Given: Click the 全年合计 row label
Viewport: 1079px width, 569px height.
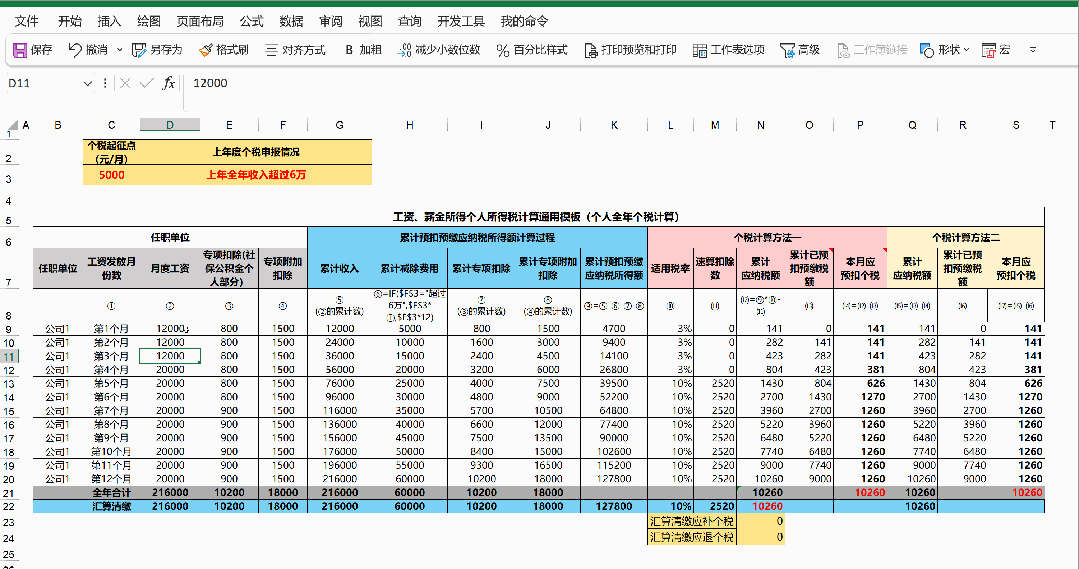Looking at the screenshot, I should (111, 493).
